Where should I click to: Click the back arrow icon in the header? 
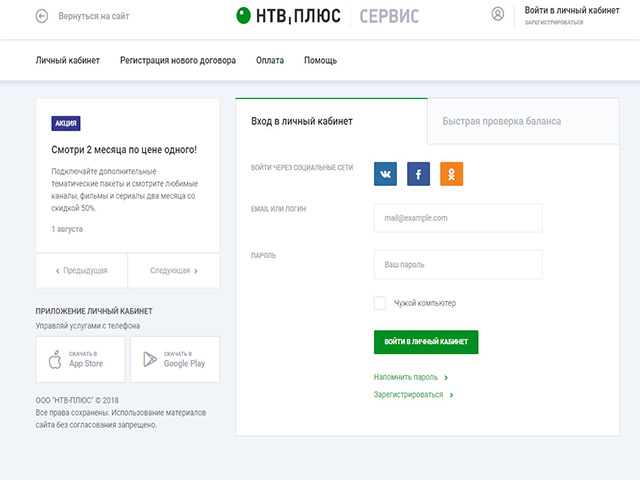(42, 16)
